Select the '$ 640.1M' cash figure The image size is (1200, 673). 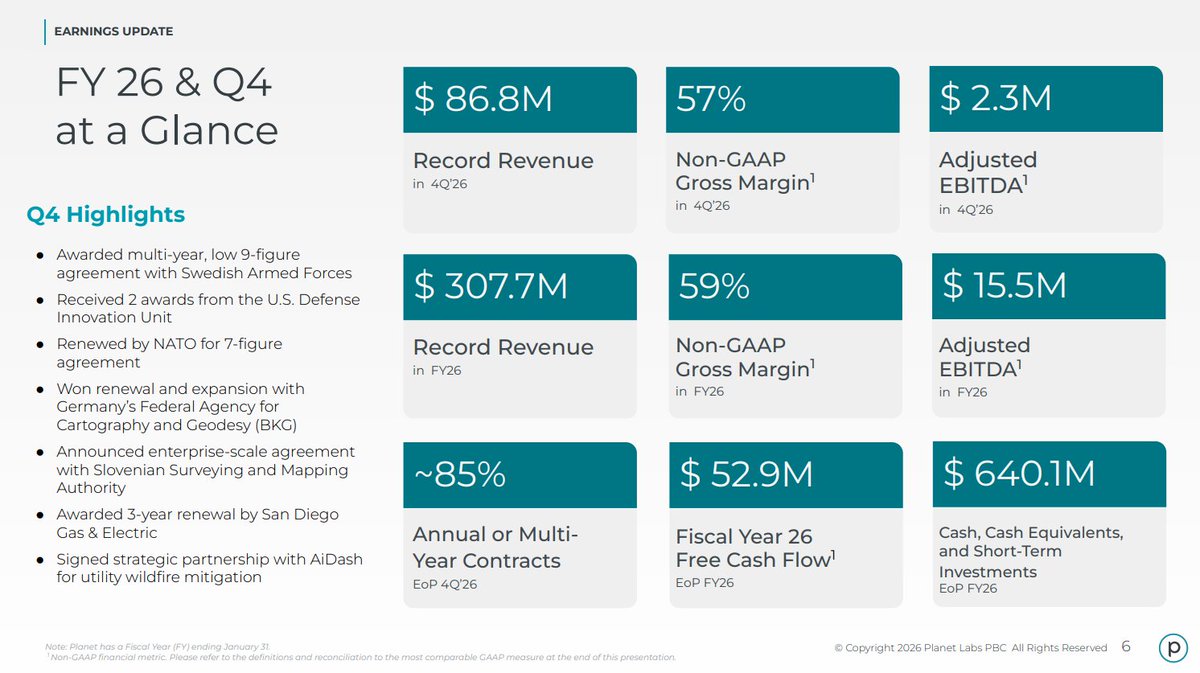[1019, 473]
